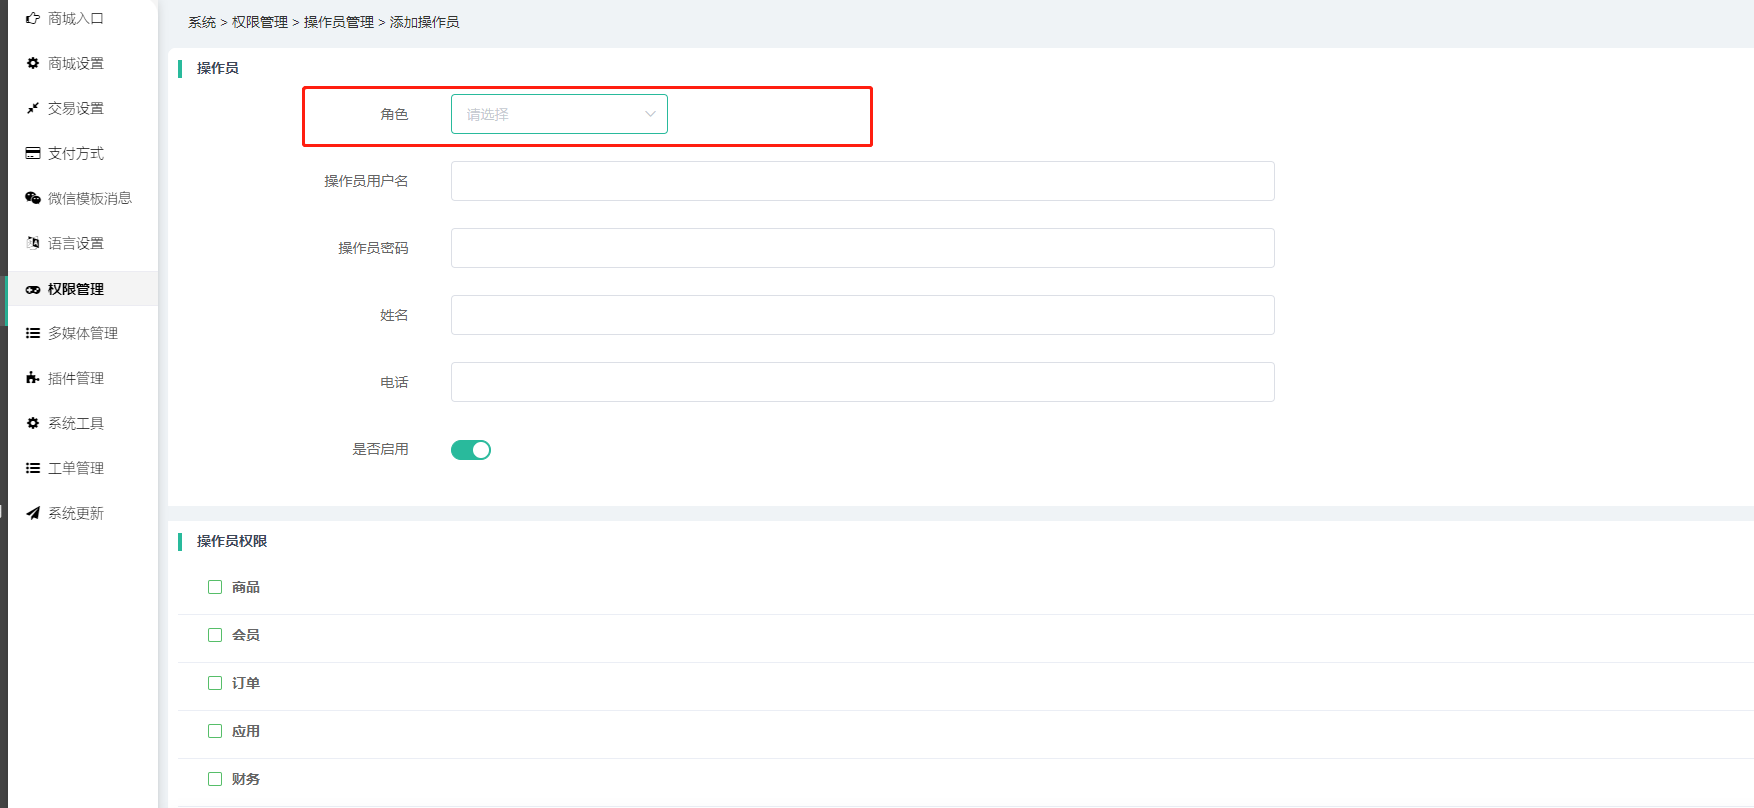Click the 语言设置 translate icon

click(33, 243)
